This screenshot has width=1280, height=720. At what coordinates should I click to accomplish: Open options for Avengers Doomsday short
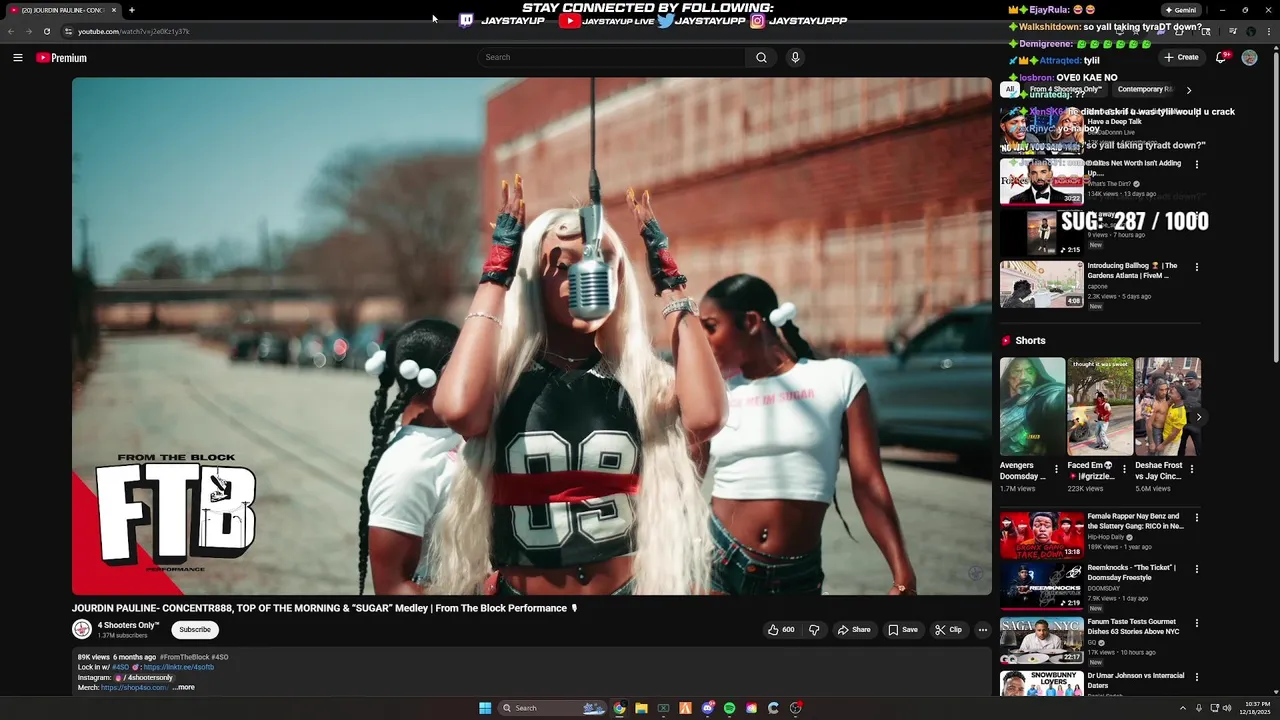coord(1056,468)
